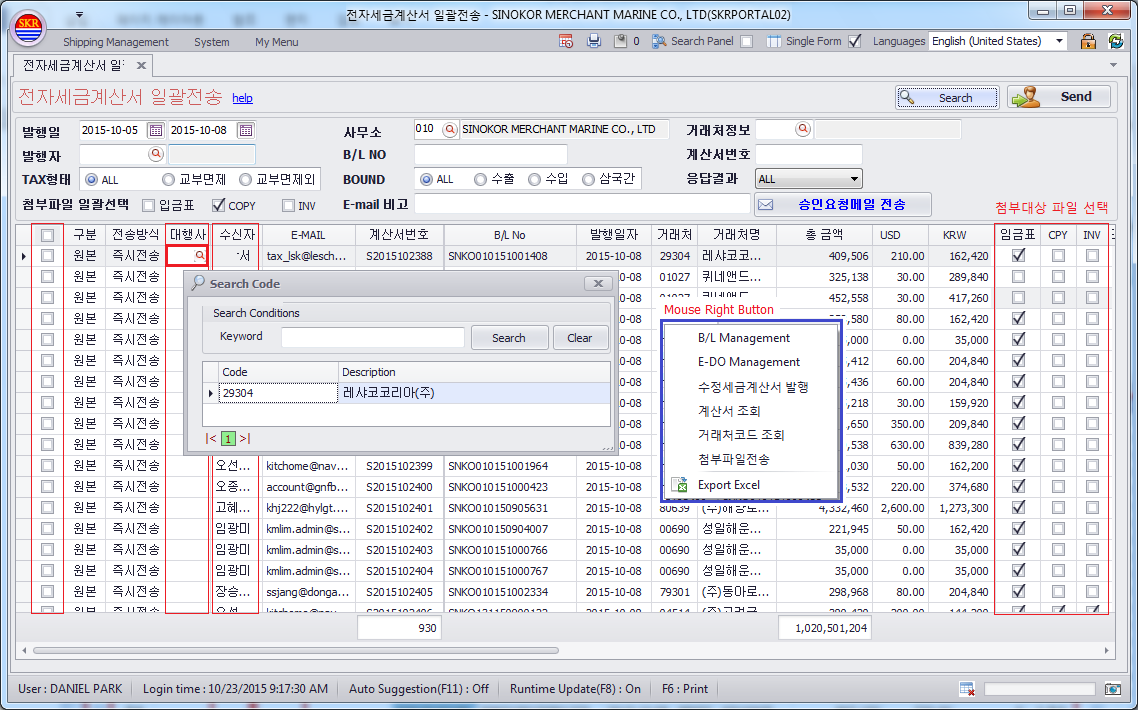Click Clear in the Search Code dialog
Image resolution: width=1138 pixels, height=710 pixels.
click(580, 338)
